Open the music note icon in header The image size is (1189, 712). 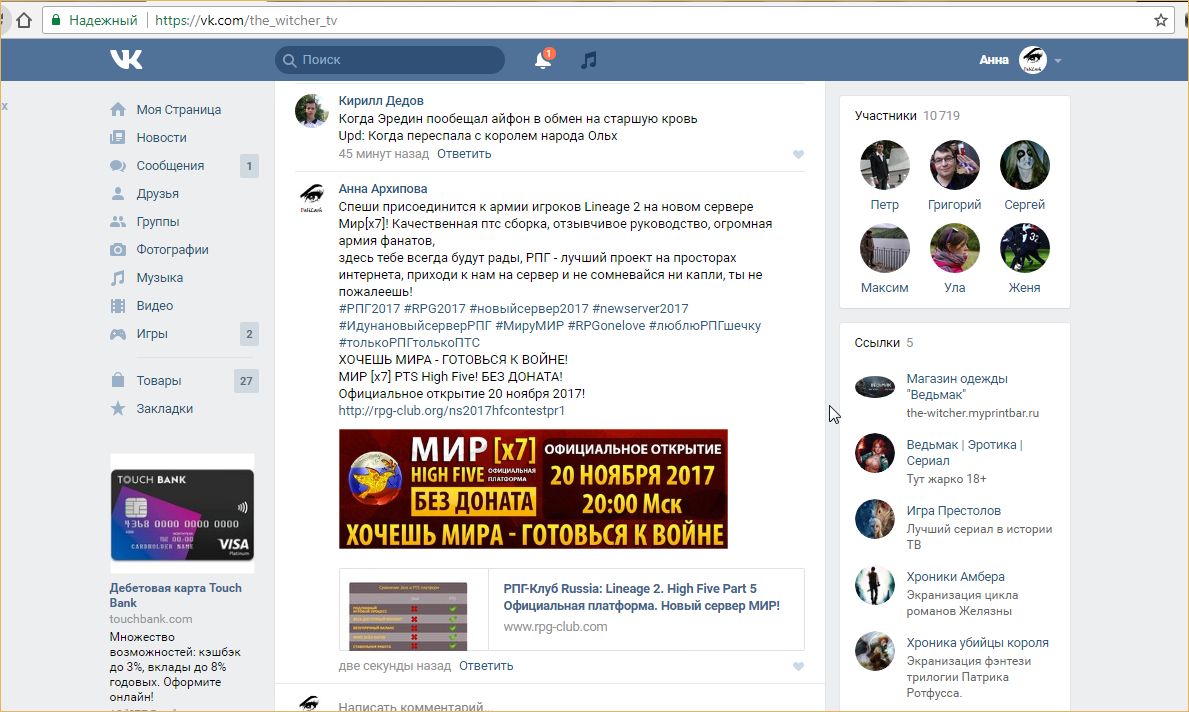pyautogui.click(x=588, y=60)
